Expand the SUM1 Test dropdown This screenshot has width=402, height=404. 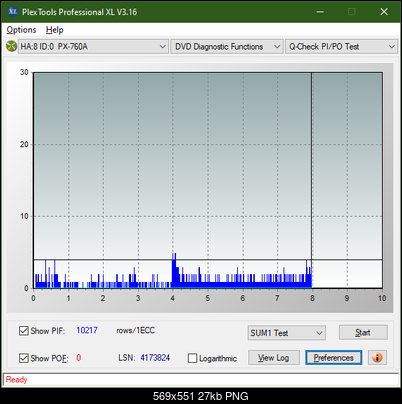pyautogui.click(x=287, y=333)
